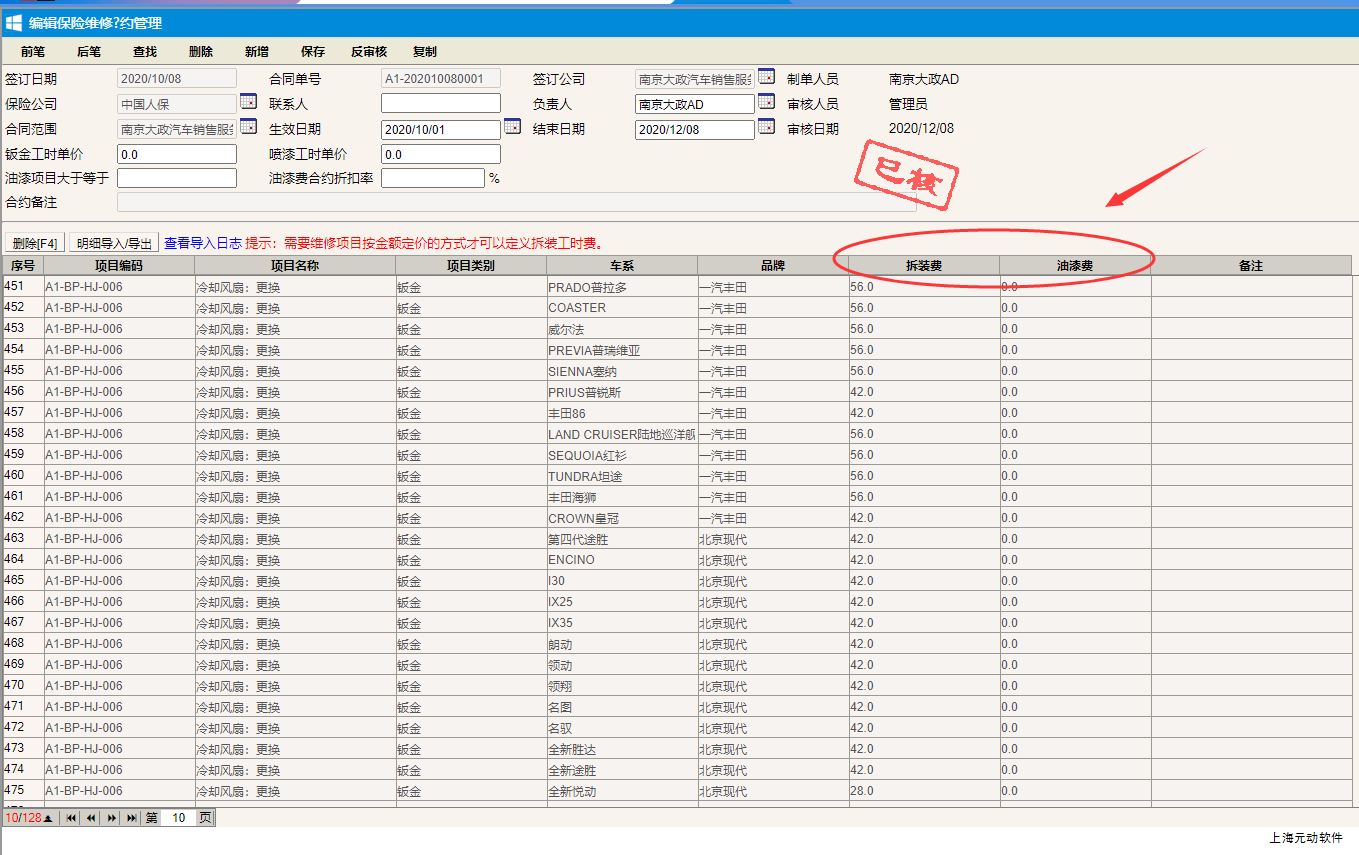This screenshot has height=855, width=1359.
Task: Click picker icon beside 负责人 field
Action: (x=766, y=102)
